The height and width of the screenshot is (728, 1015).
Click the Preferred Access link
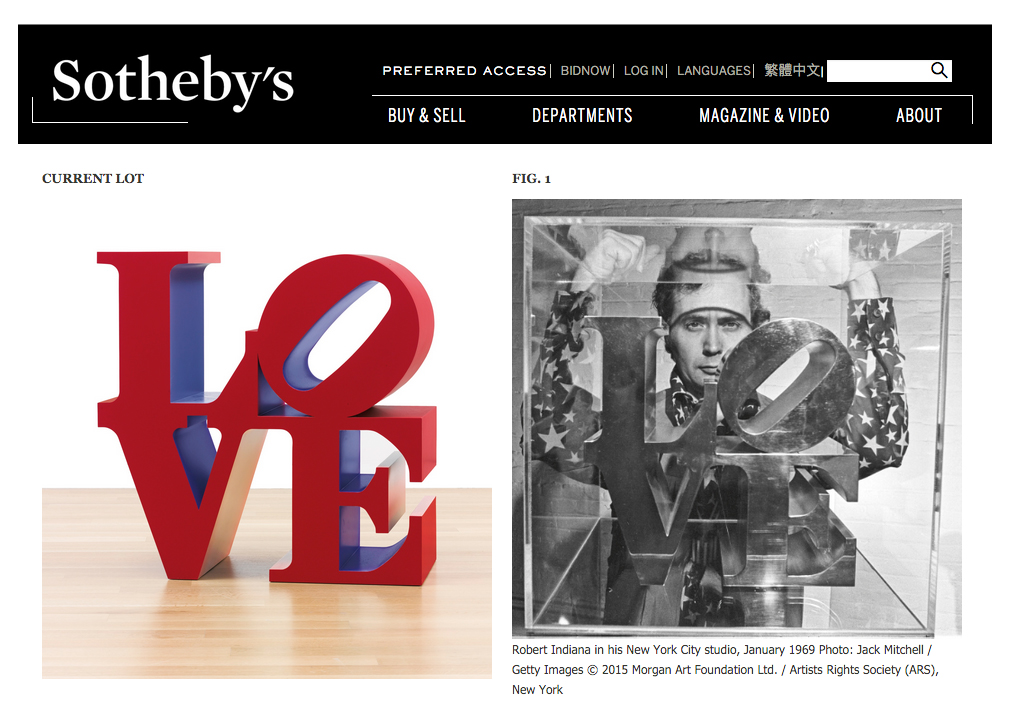[464, 71]
